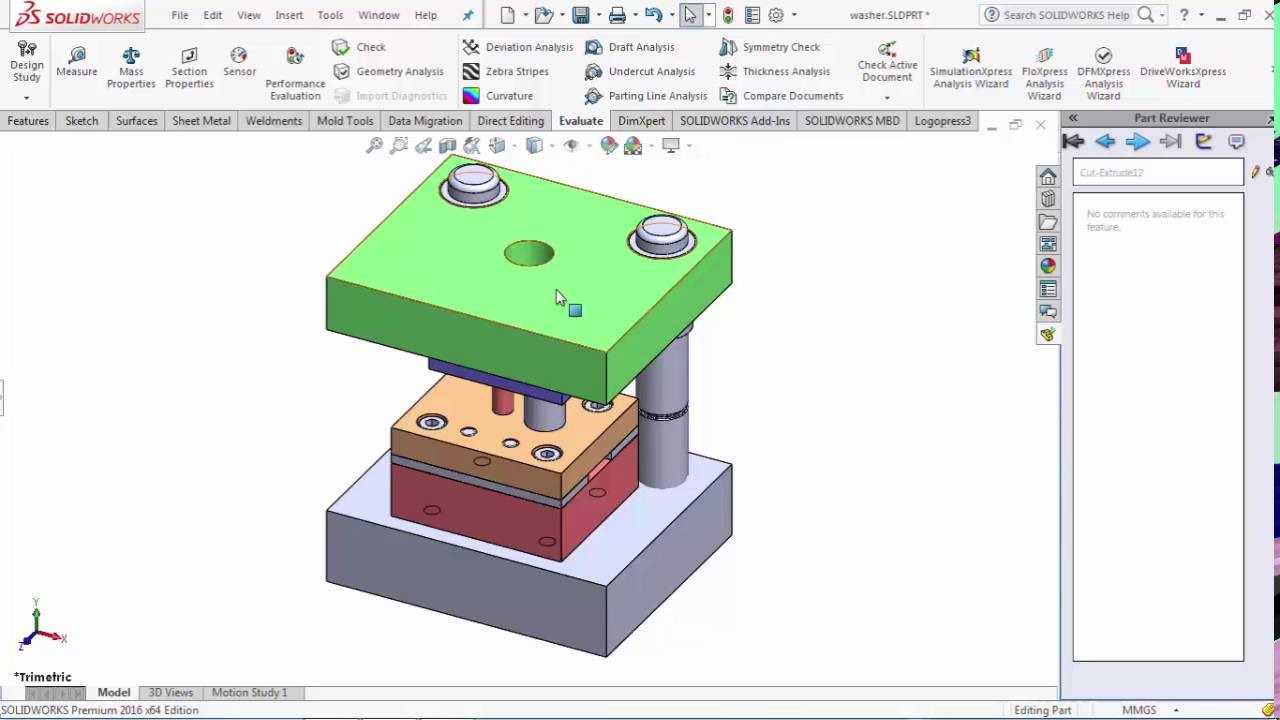
Task: Jump to last feature in Part Reviewer
Action: pyautogui.click(x=1170, y=142)
